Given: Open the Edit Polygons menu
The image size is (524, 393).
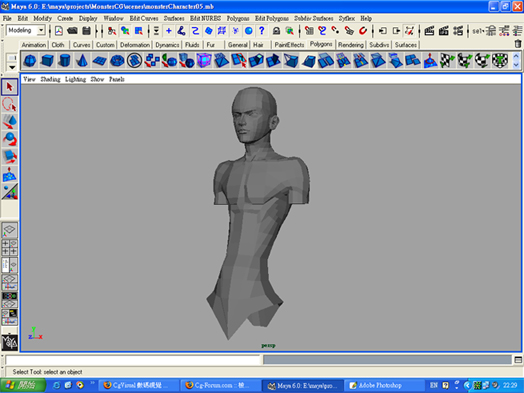Looking at the screenshot, I should click(x=272, y=18).
